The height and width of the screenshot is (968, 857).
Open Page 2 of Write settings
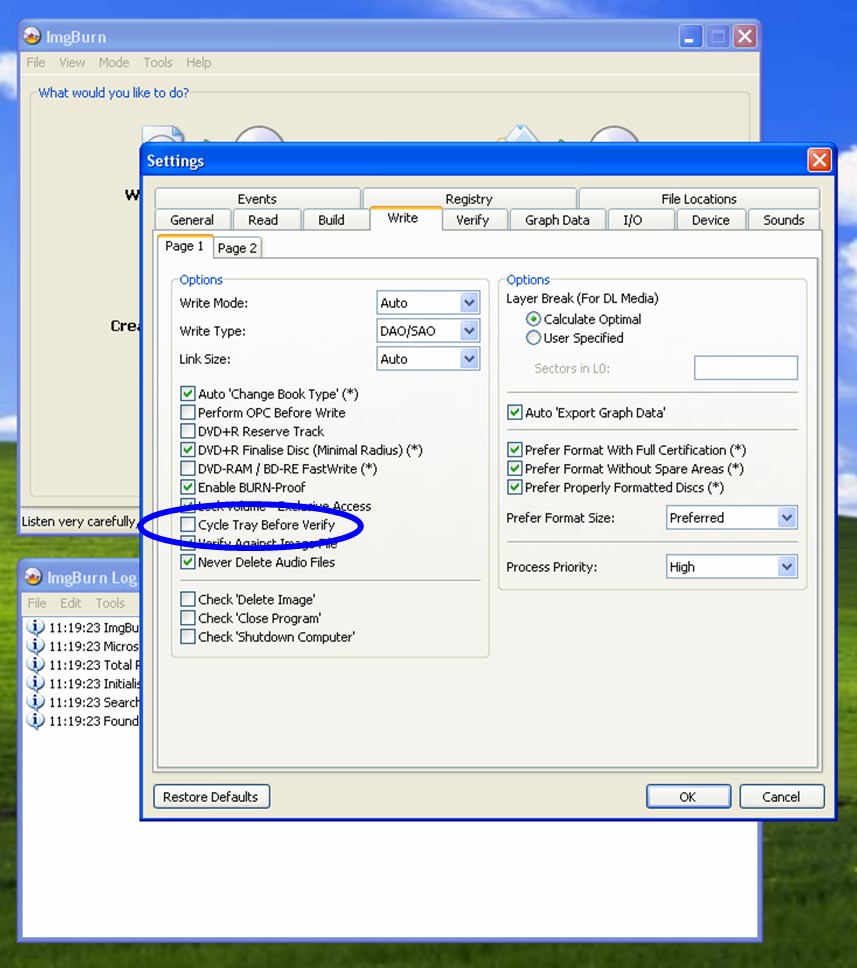click(237, 248)
